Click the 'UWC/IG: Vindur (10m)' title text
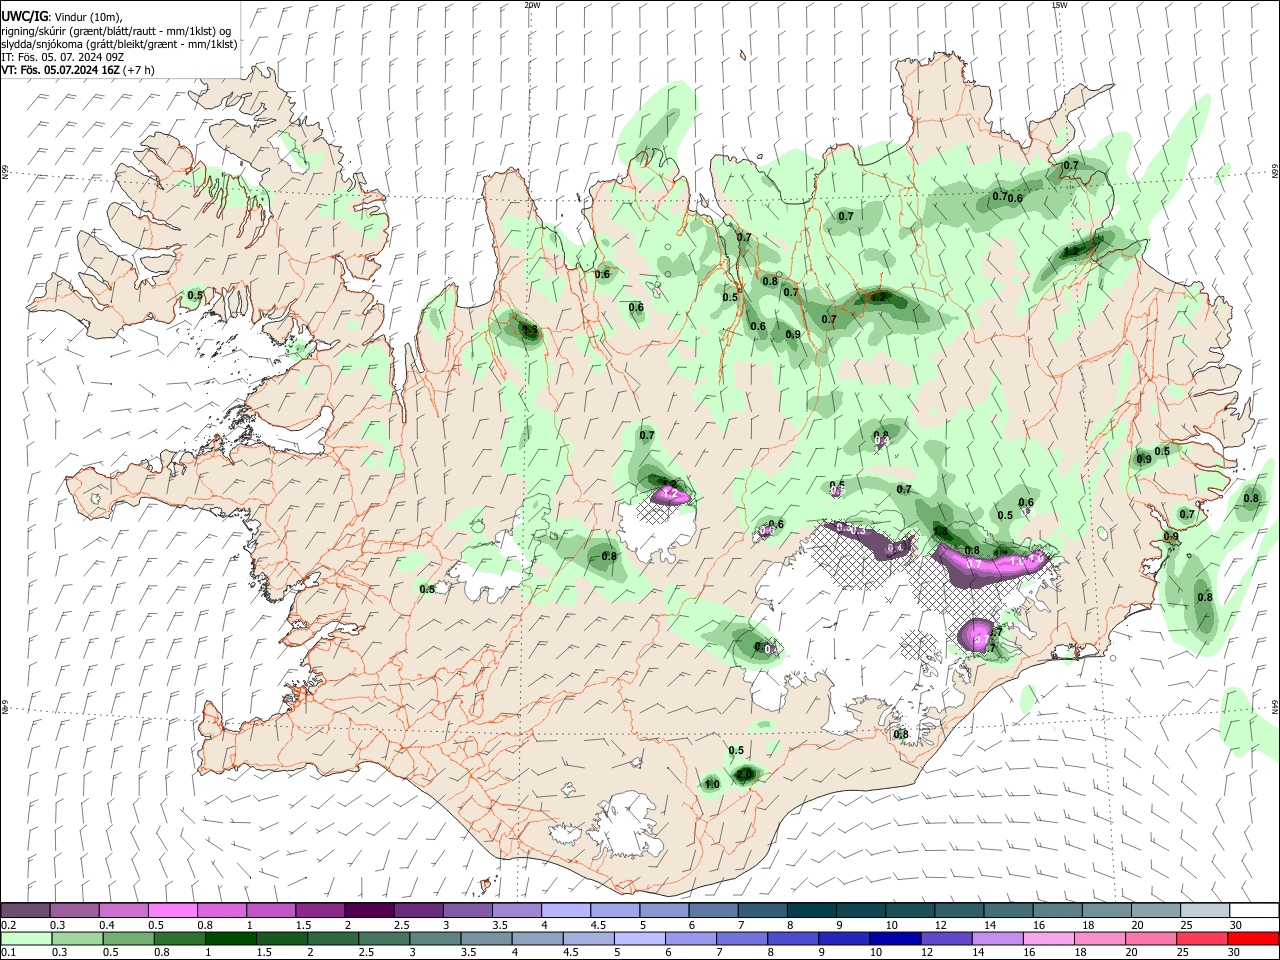Viewport: 1280px width, 960px height. [61, 17]
